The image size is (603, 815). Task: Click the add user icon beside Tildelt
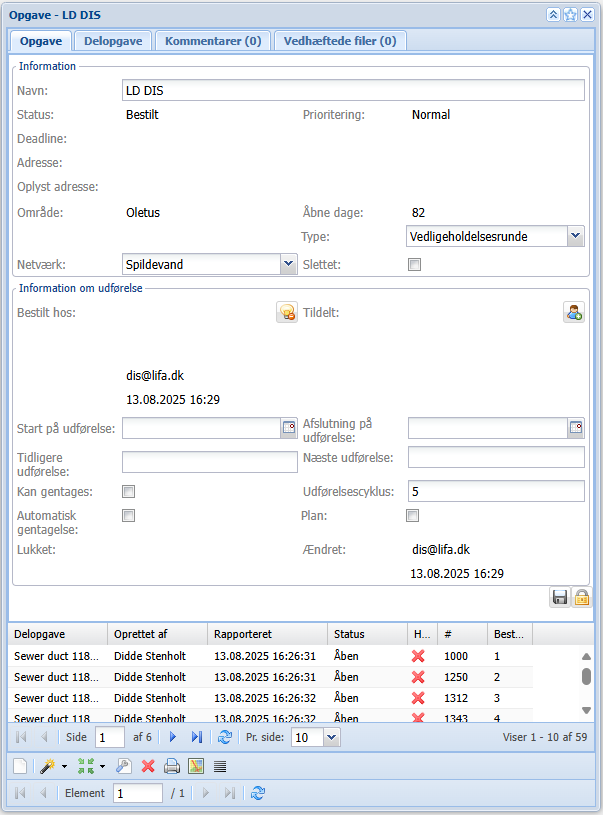tap(574, 312)
